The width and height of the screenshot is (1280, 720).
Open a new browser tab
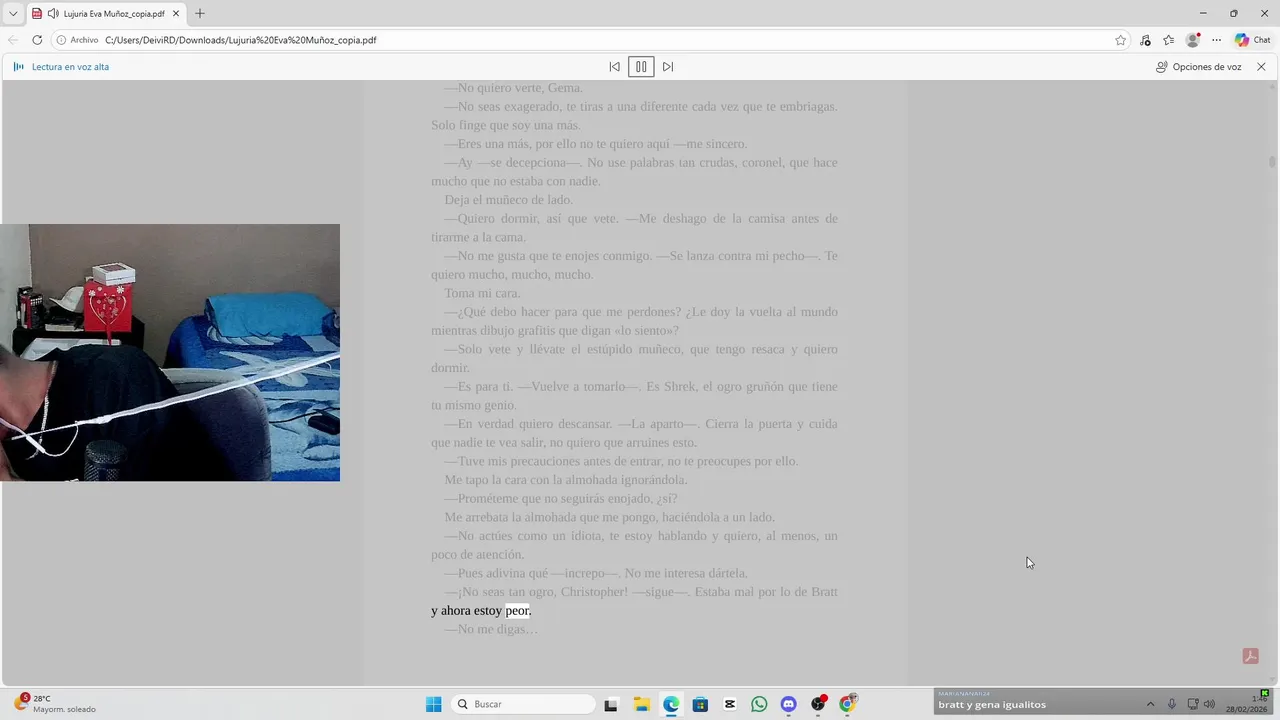200,13
